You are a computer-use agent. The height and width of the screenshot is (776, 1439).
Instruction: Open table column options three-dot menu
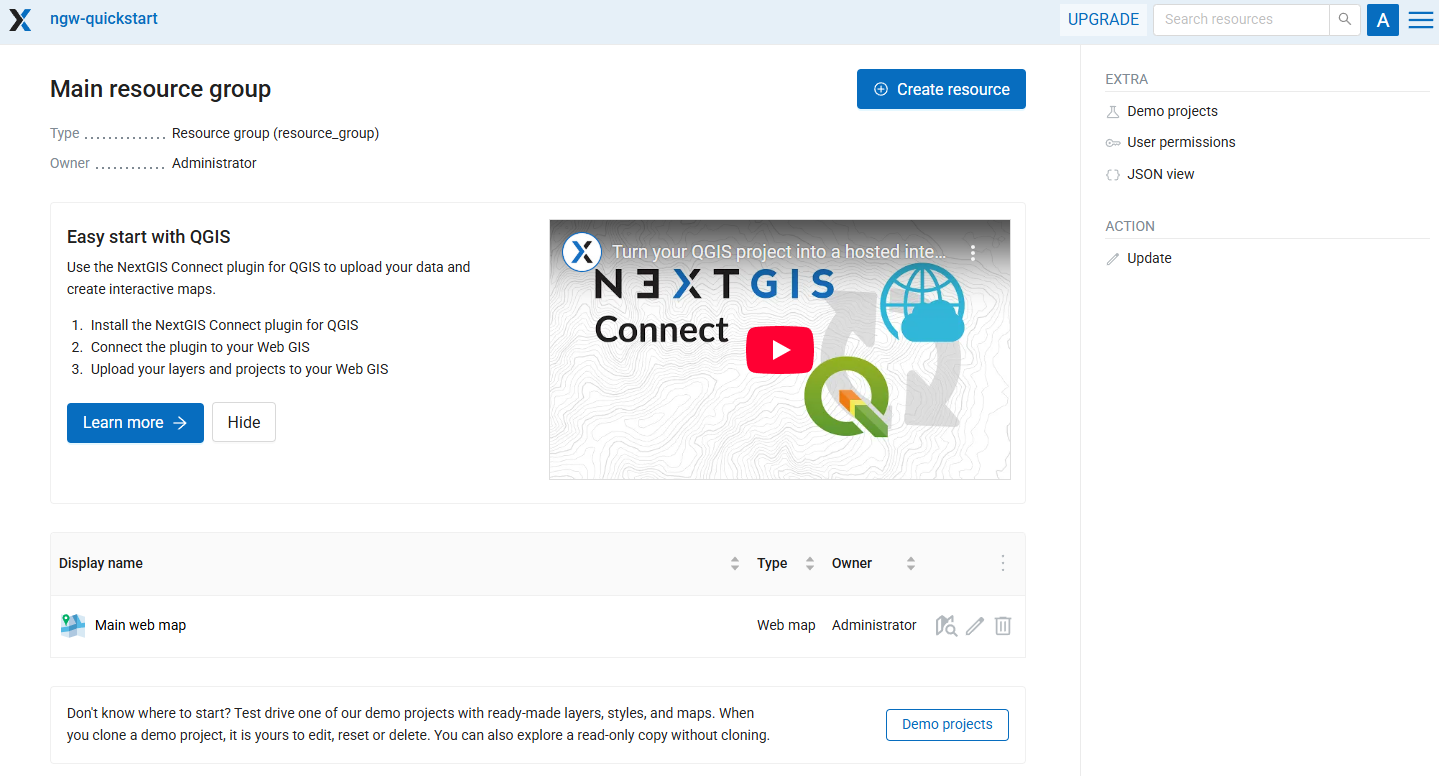click(x=1003, y=564)
